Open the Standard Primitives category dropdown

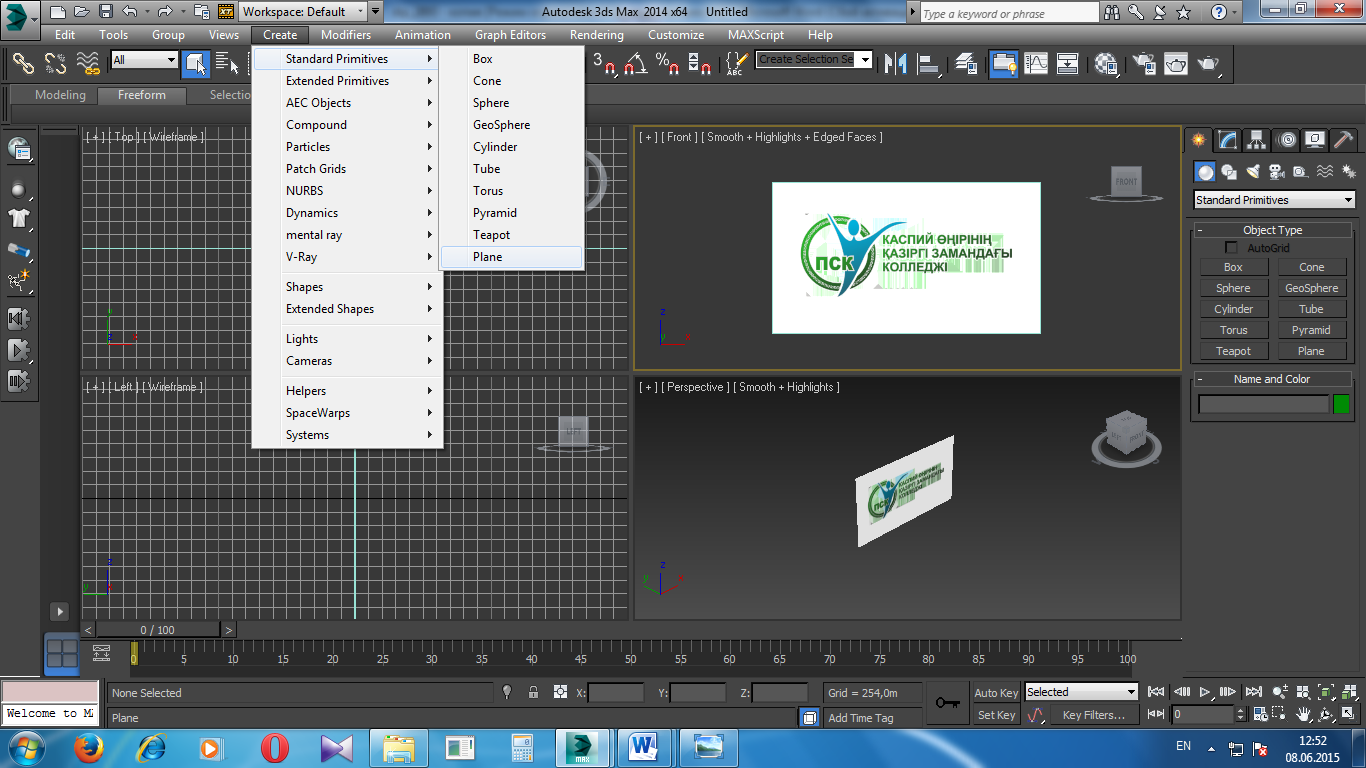coord(1273,200)
